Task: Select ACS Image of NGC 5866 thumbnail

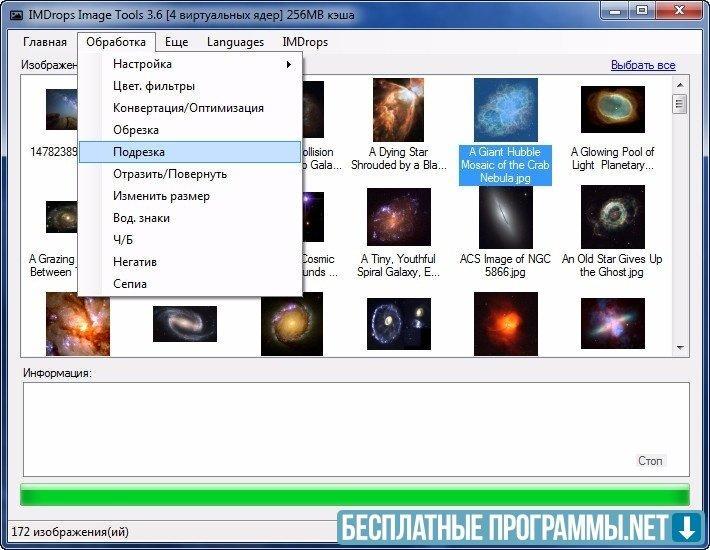Action: pyautogui.click(x=506, y=217)
